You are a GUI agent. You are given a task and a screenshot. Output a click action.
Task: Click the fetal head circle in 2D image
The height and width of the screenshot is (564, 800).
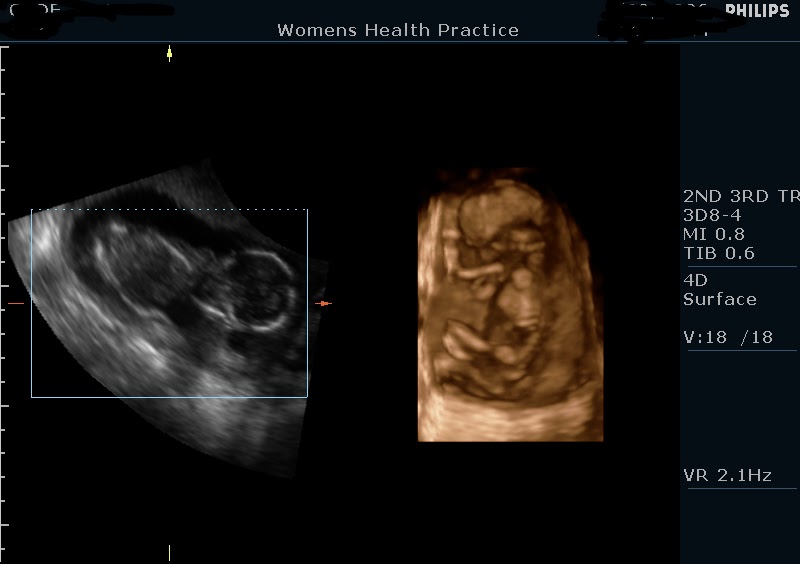(260, 291)
